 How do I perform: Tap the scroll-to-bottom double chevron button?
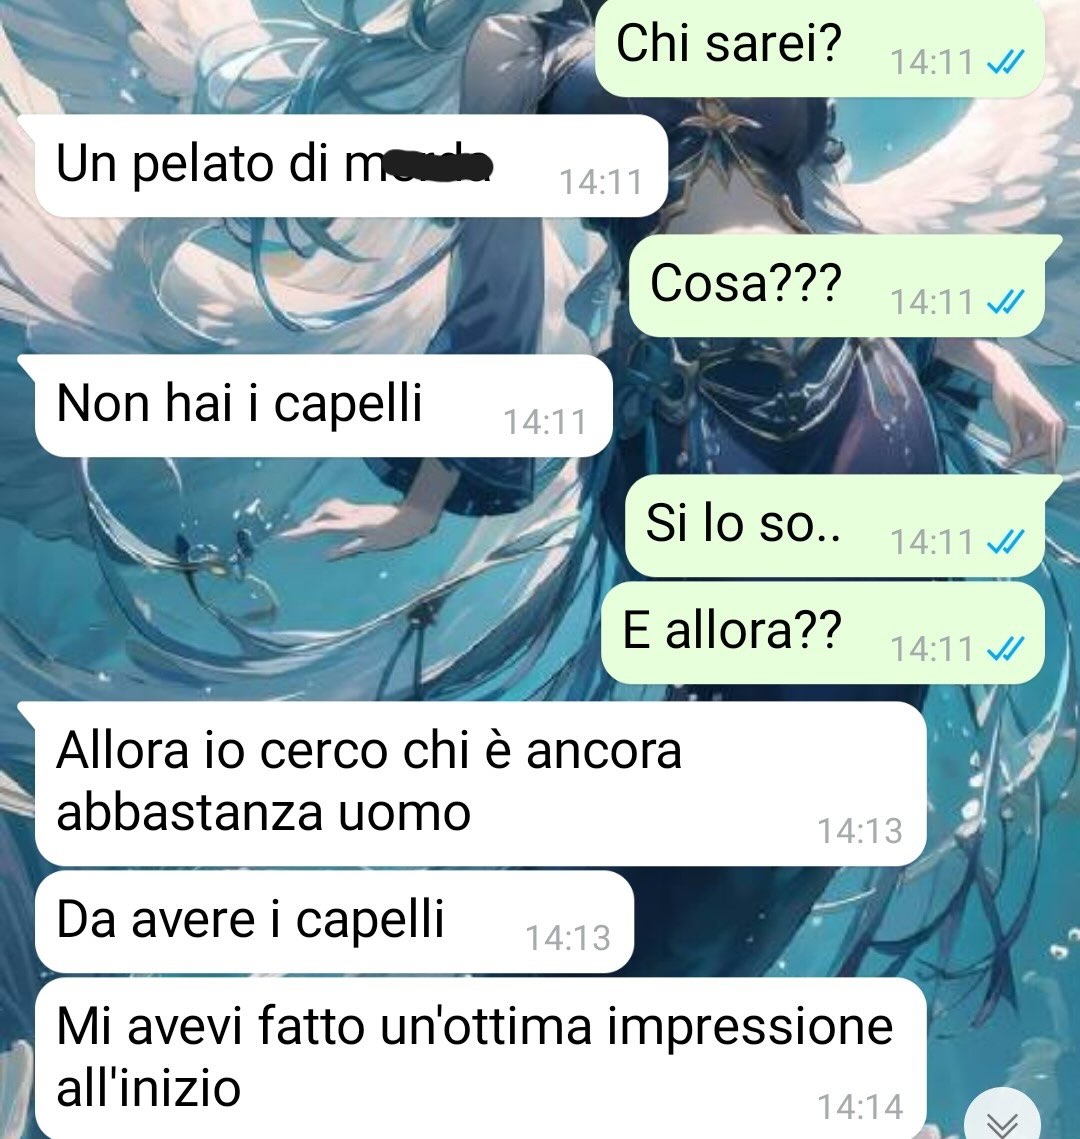pos(1002,1119)
